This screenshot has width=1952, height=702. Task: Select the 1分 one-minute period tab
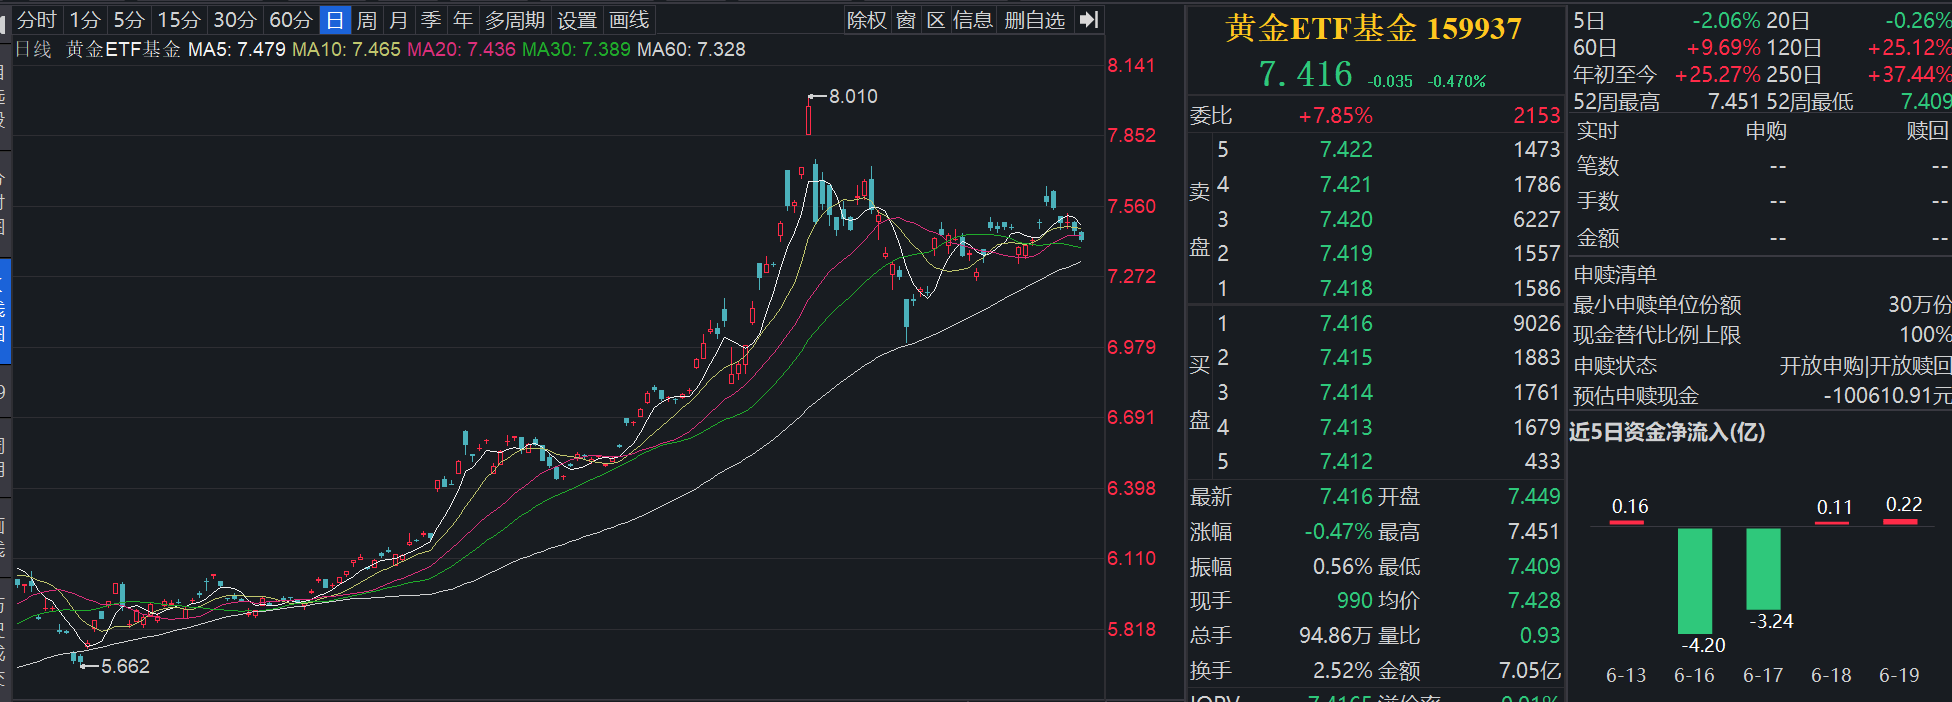pyautogui.click(x=86, y=20)
